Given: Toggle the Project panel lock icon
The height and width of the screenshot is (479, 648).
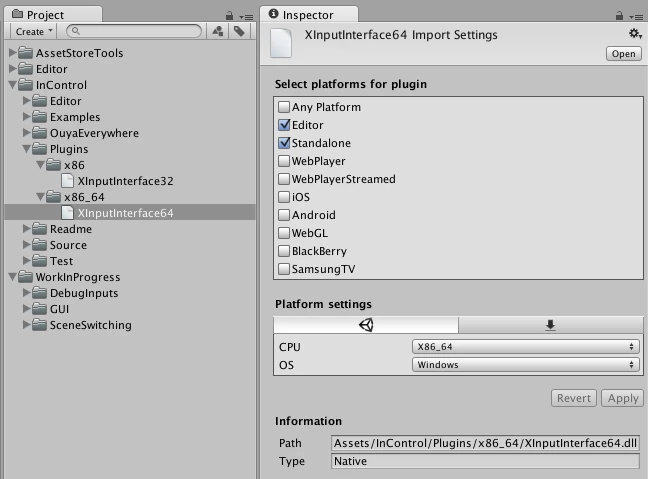Looking at the screenshot, I should 229,16.
